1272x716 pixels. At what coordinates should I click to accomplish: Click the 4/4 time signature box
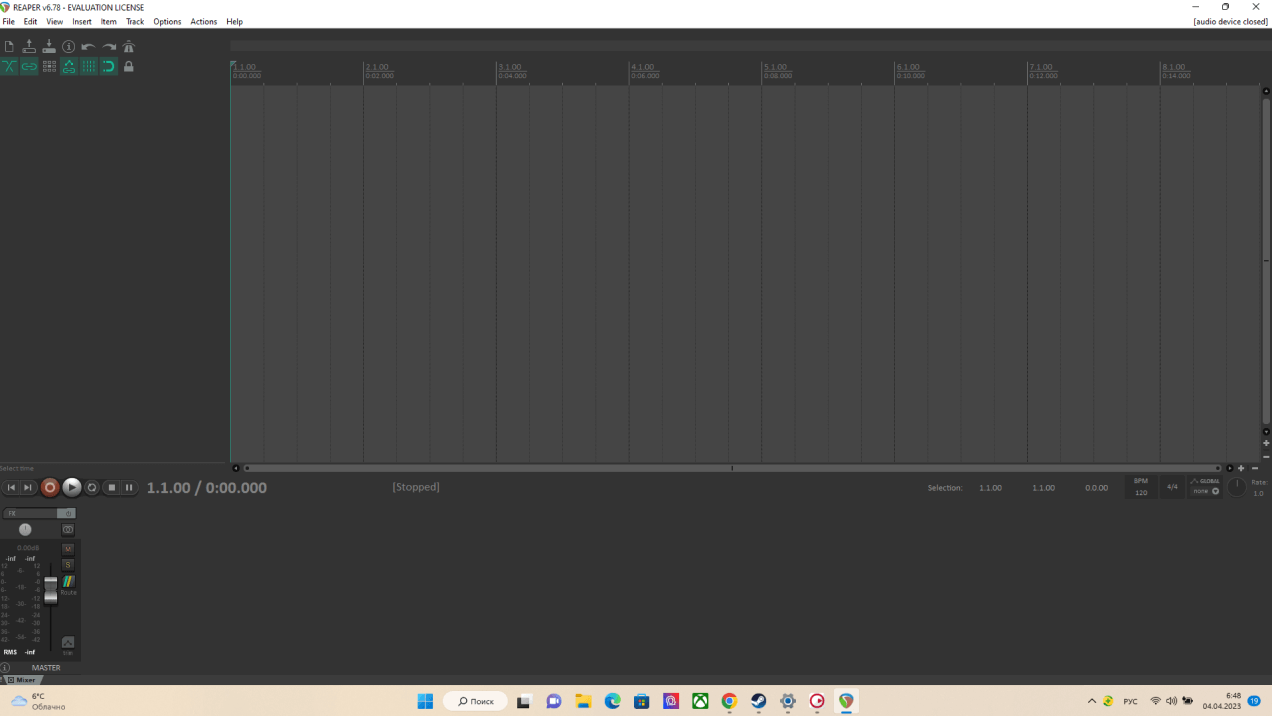tap(1172, 487)
